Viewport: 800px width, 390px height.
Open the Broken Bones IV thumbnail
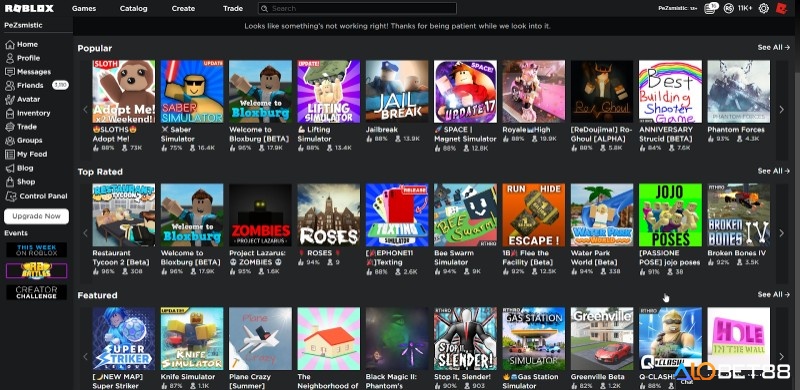tap(739, 215)
